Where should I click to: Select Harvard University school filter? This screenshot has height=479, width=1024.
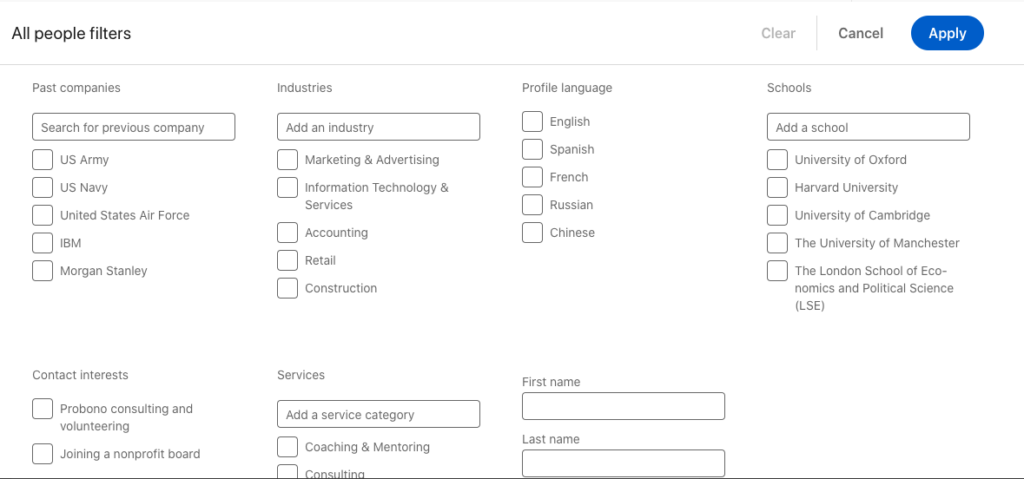click(x=777, y=188)
